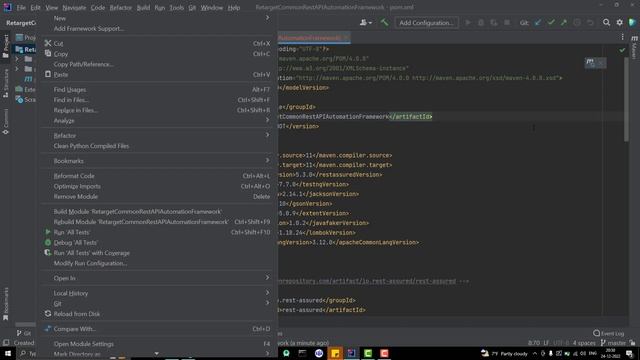Click the green Run 'All Tests' play icon
The width and height of the screenshot is (640, 360).
coord(48,232)
